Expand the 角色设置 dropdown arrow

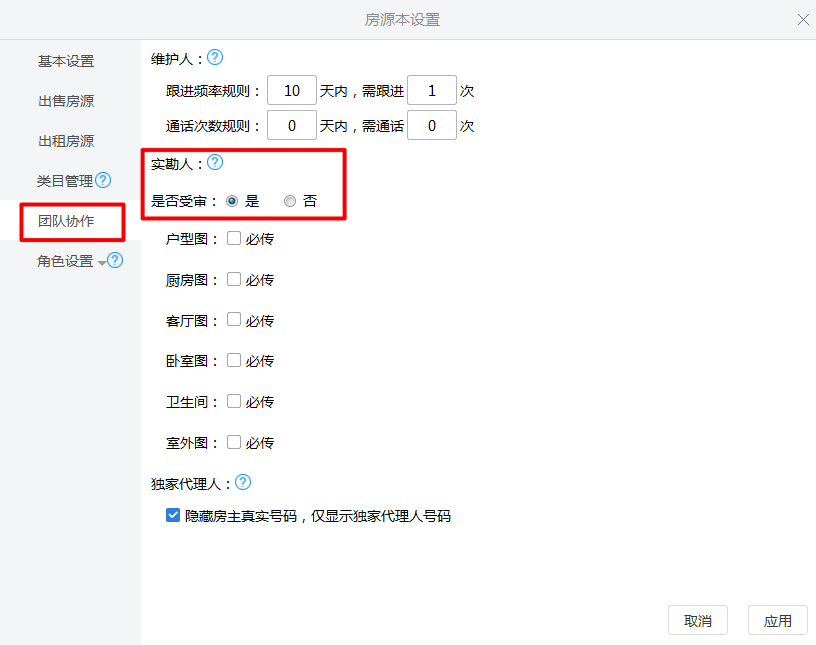(102, 263)
